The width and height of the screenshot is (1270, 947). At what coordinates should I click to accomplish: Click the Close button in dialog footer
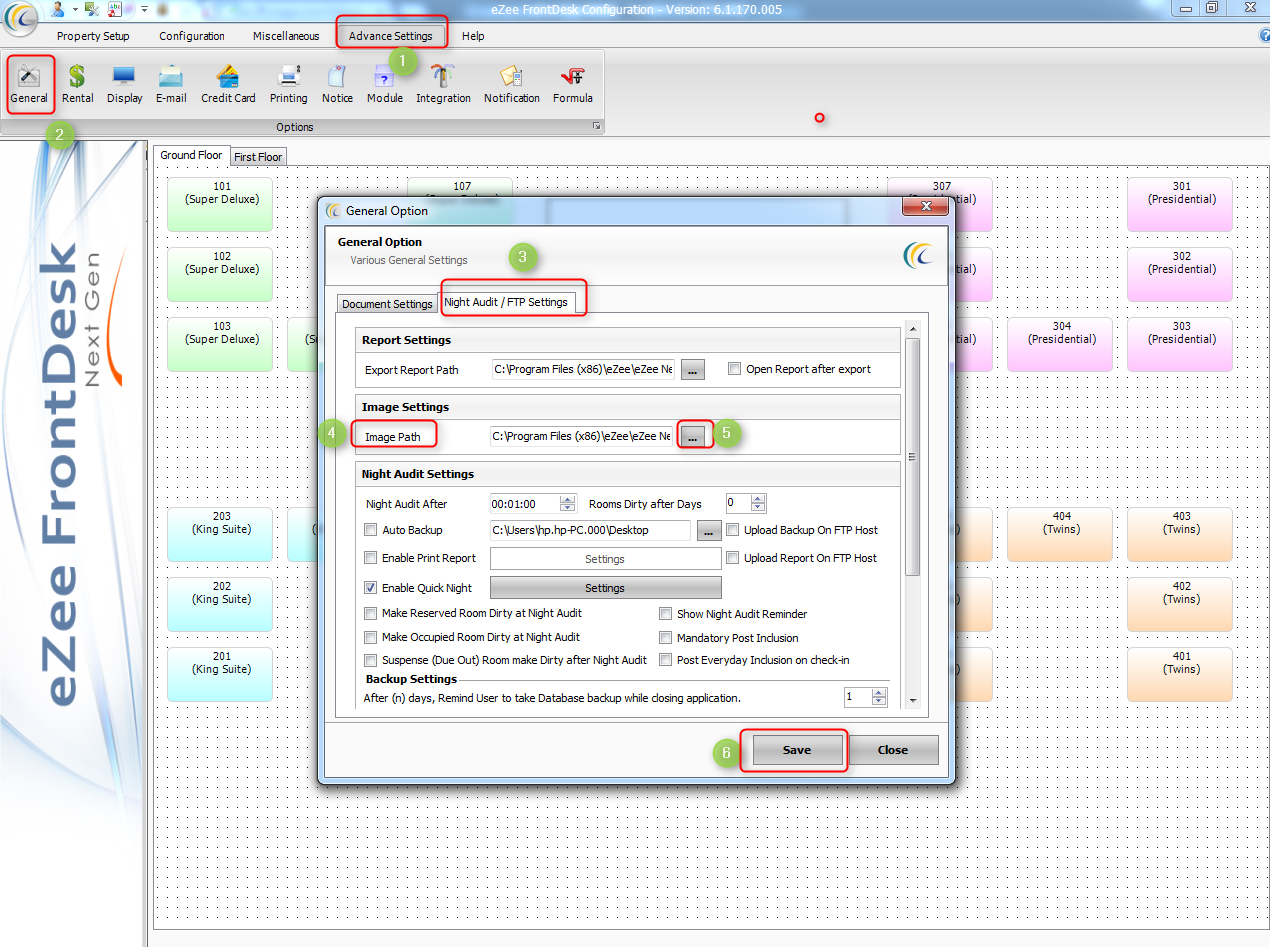click(x=893, y=750)
